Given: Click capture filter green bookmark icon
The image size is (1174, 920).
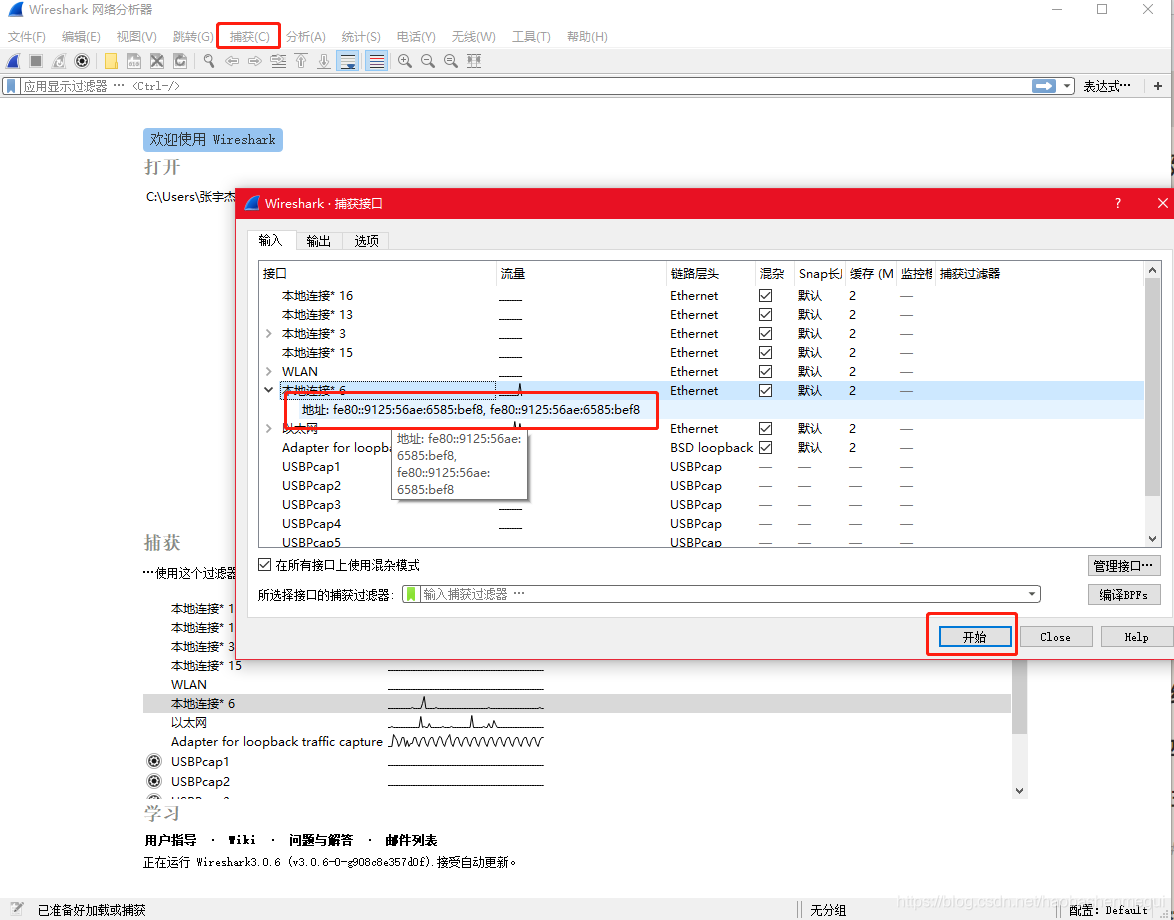Looking at the screenshot, I should (411, 594).
